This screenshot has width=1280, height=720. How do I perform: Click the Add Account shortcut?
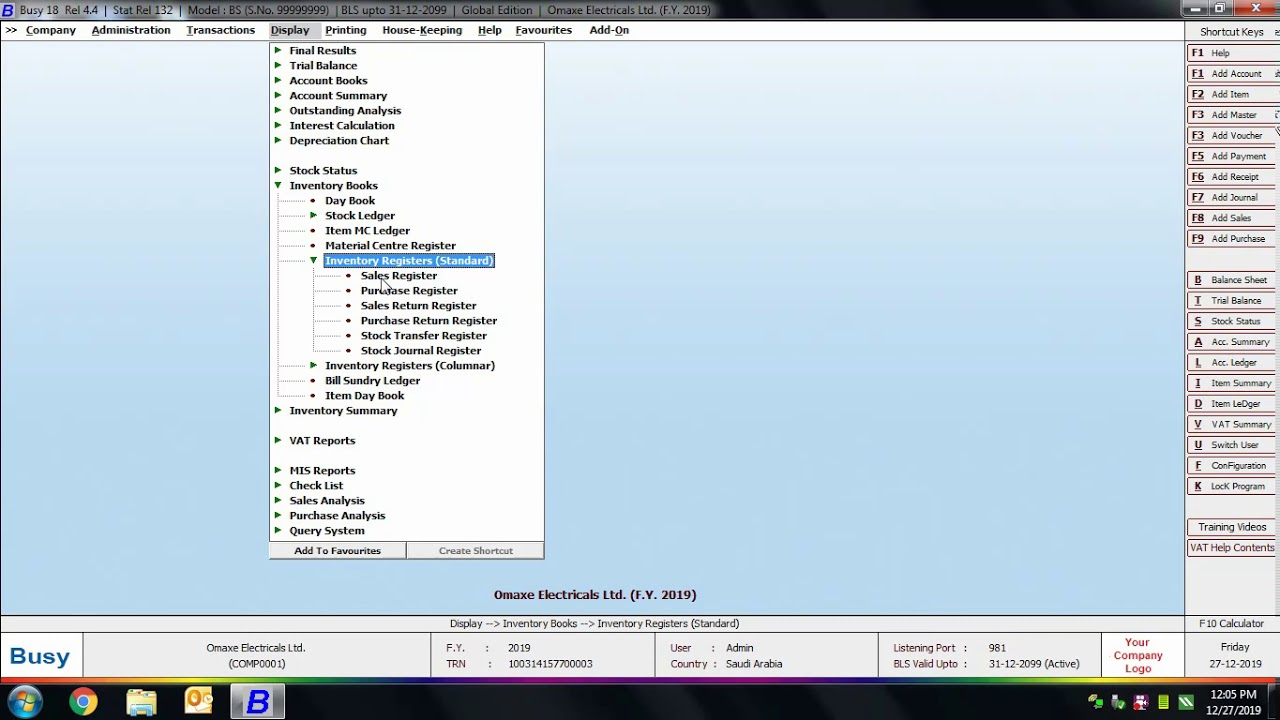[1232, 74]
